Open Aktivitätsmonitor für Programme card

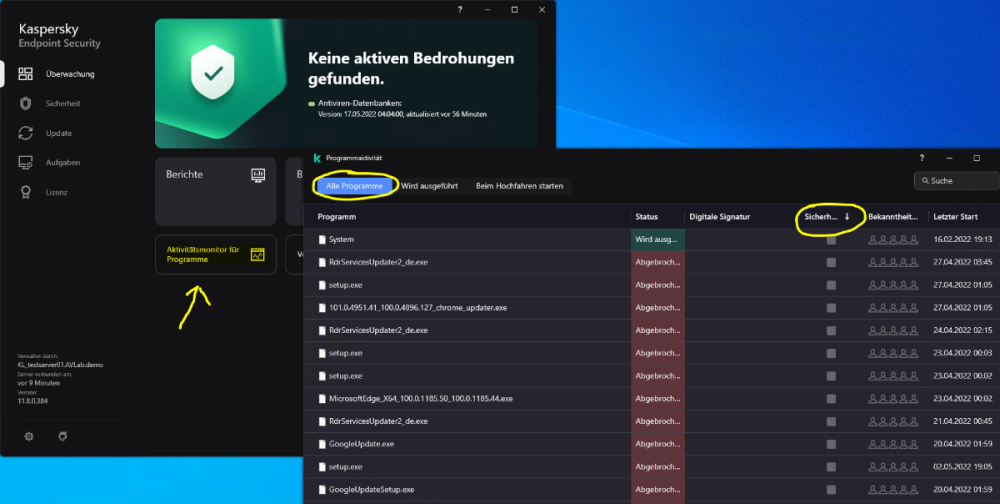216,255
